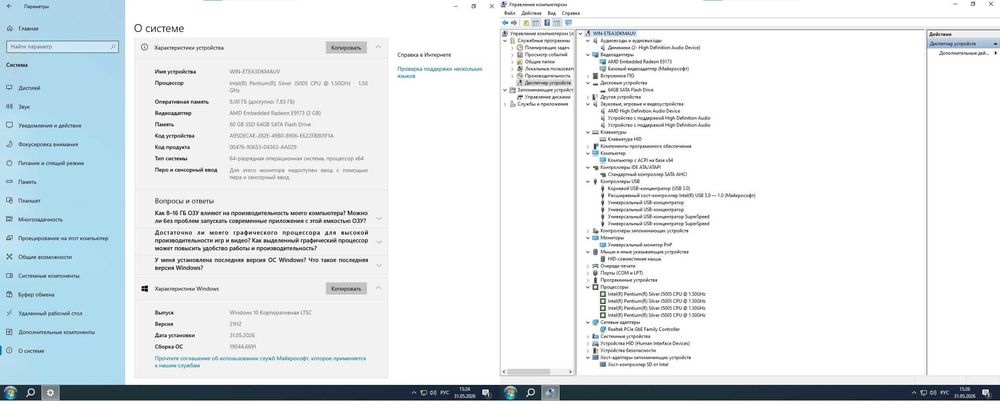Click the Computer Management icon on the right taskbar

coord(550,392)
